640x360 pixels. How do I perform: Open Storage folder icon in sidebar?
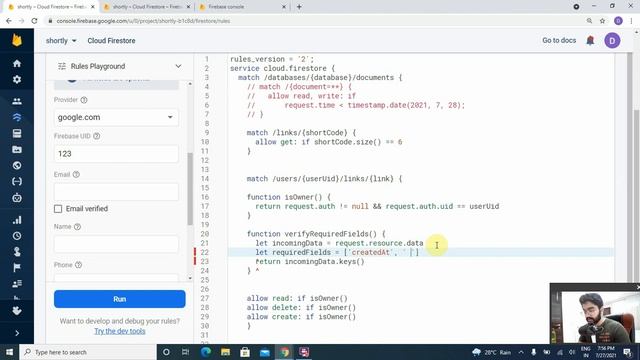(17, 149)
